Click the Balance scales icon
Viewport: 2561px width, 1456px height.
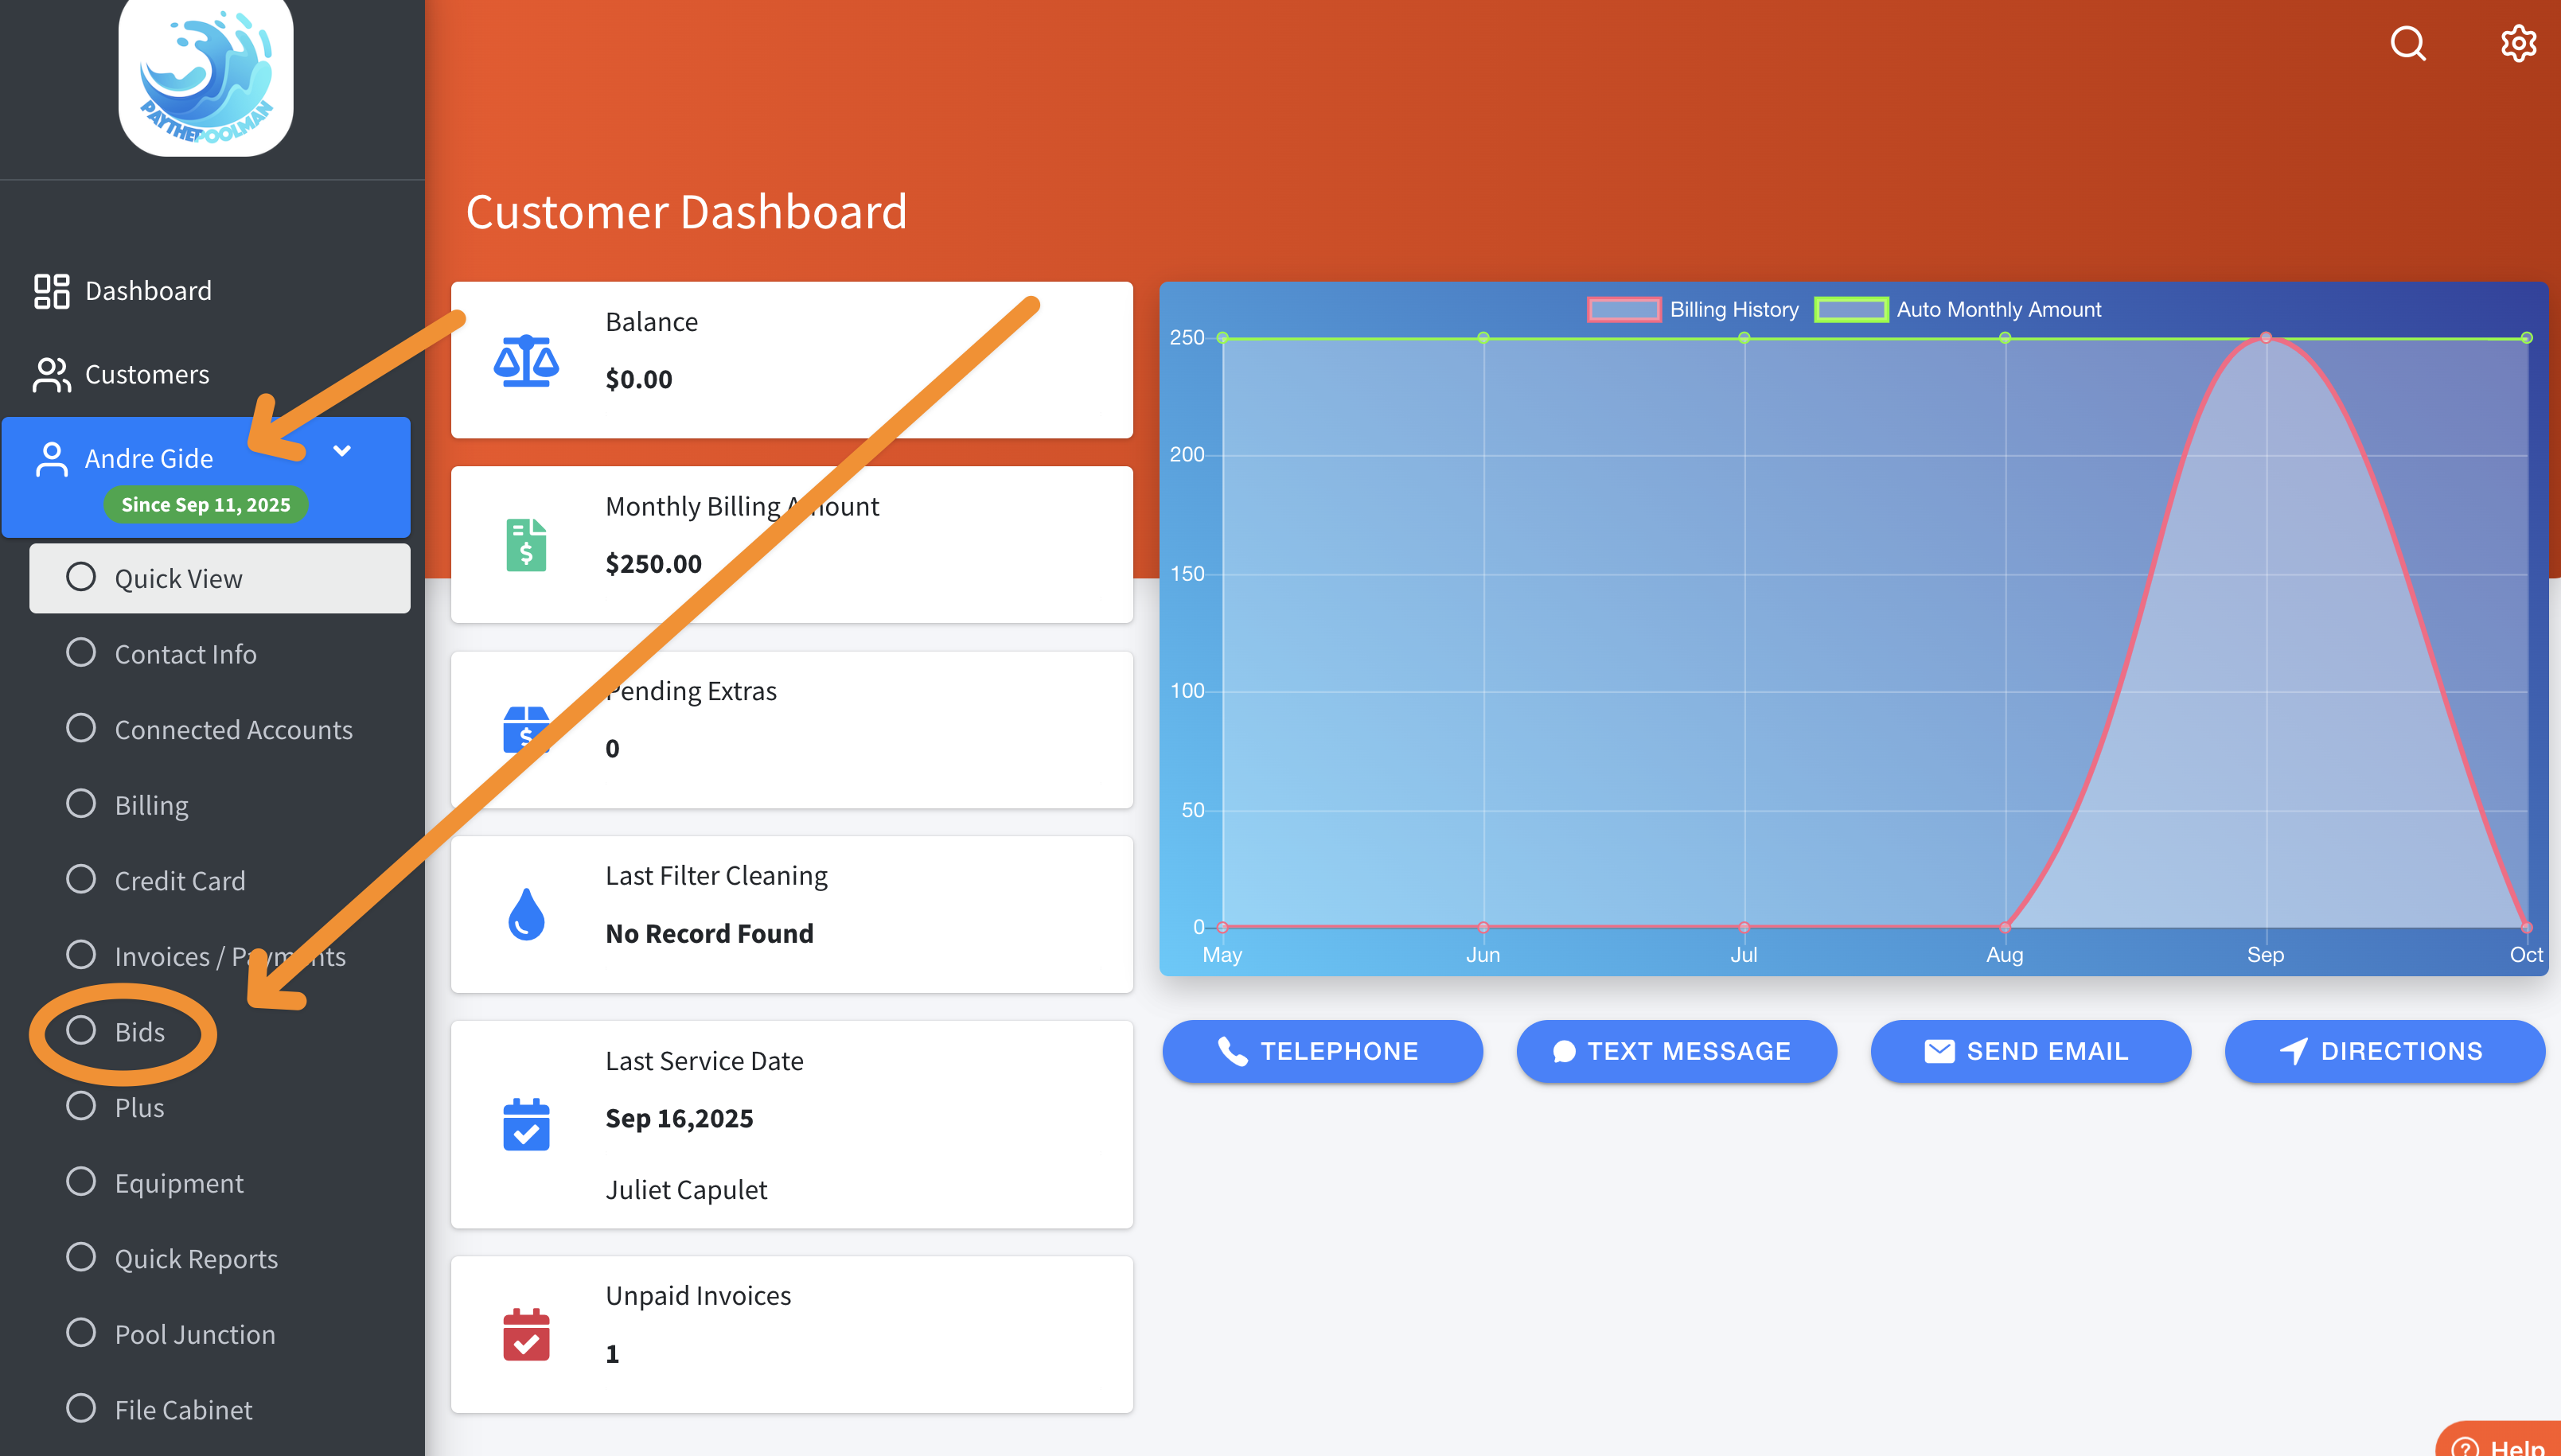(526, 361)
